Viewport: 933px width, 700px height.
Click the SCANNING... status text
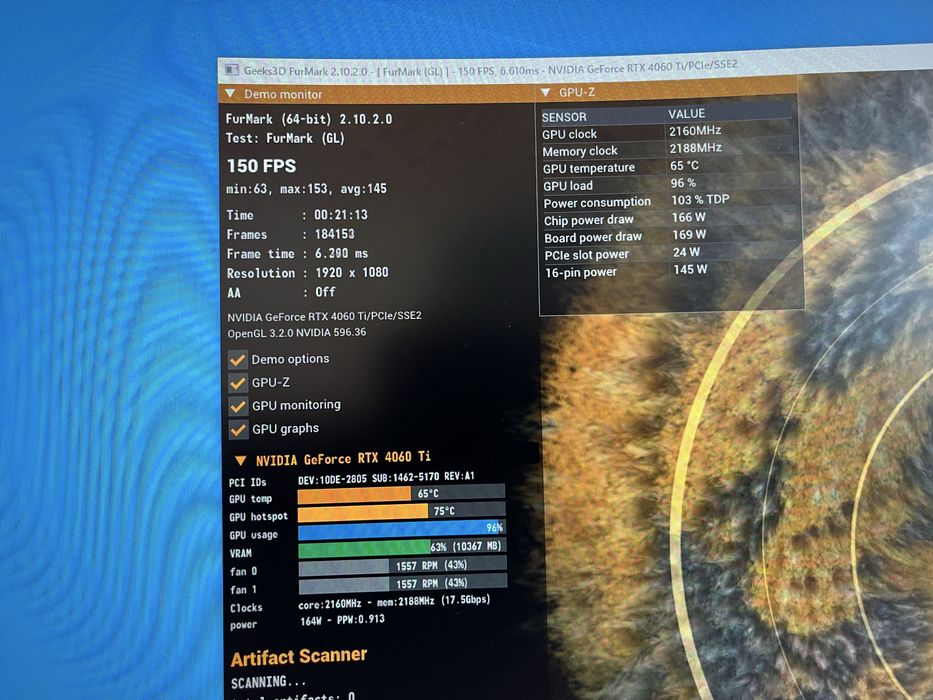click(x=268, y=682)
